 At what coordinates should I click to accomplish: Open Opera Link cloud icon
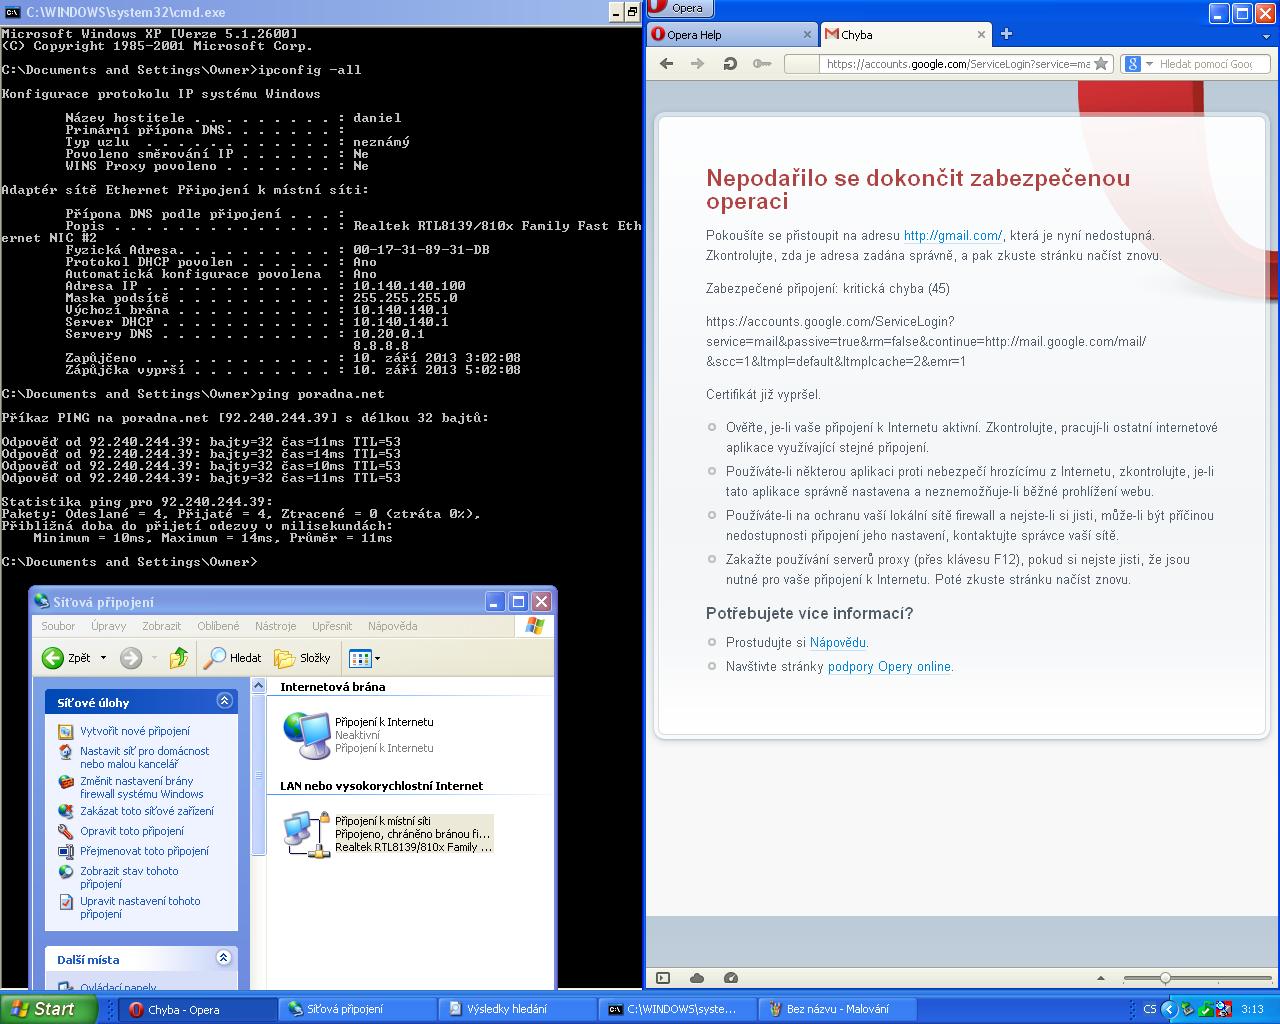(x=697, y=978)
